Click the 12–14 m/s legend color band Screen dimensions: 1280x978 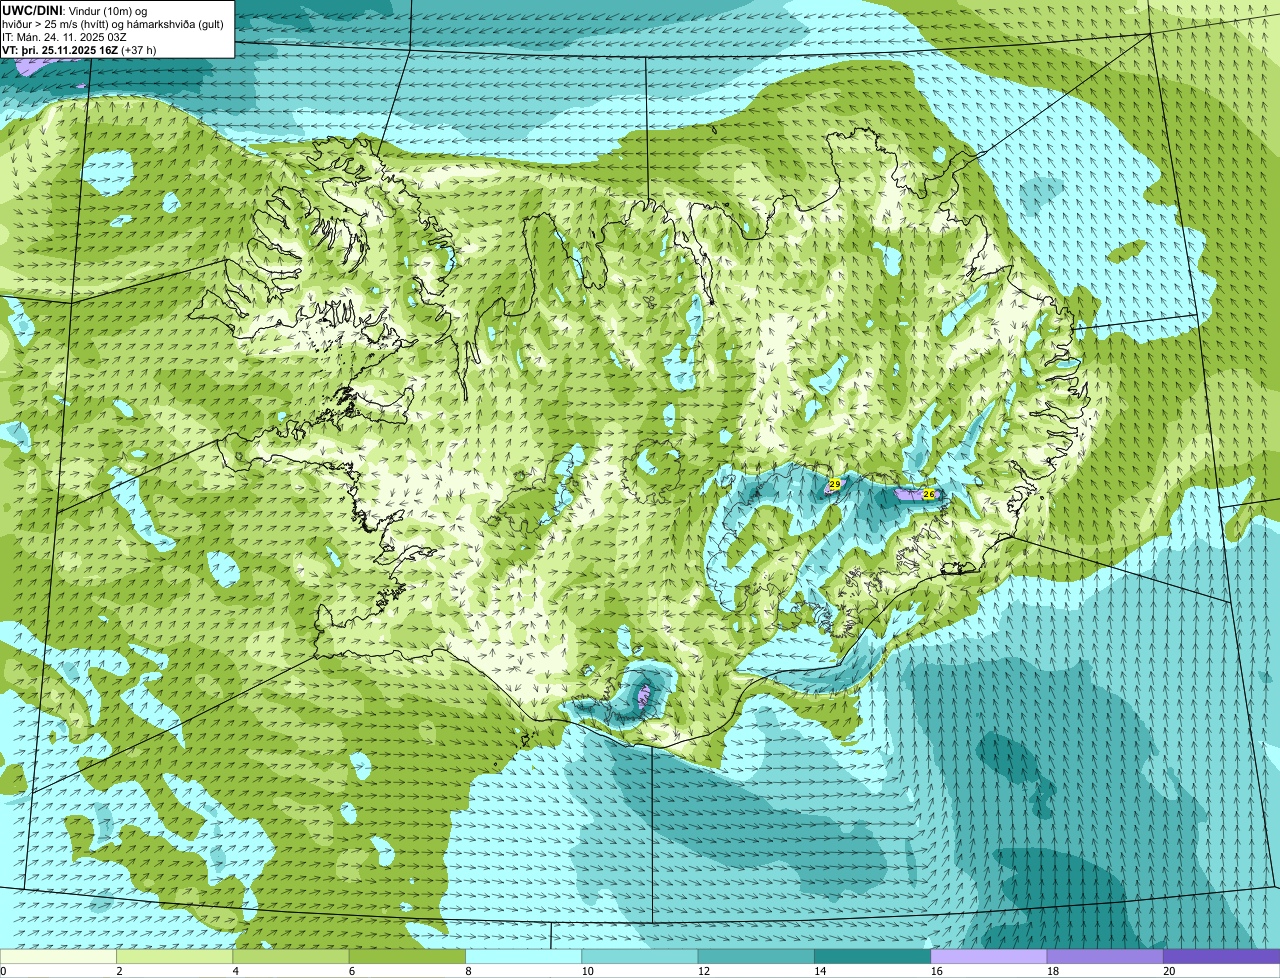coord(756,956)
